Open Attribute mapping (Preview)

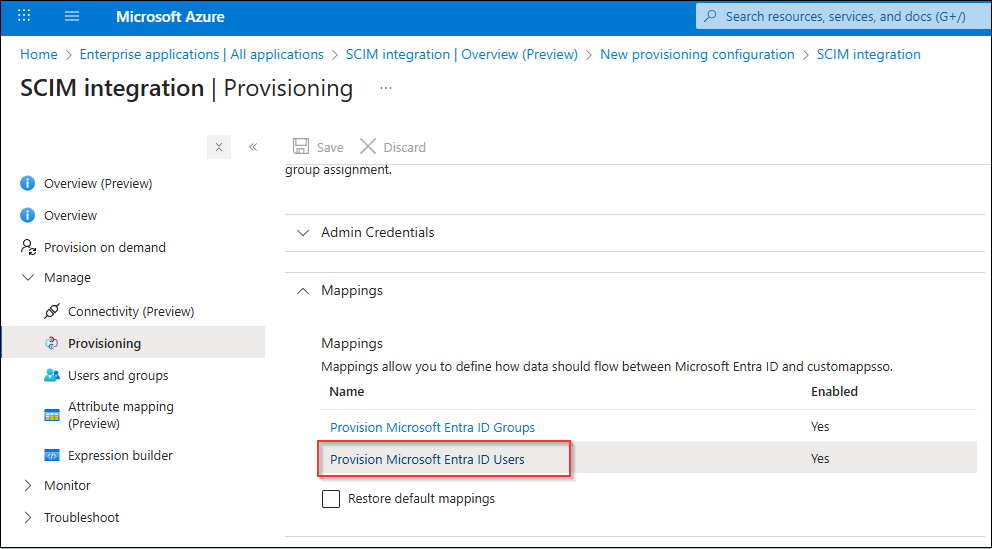[121, 415]
